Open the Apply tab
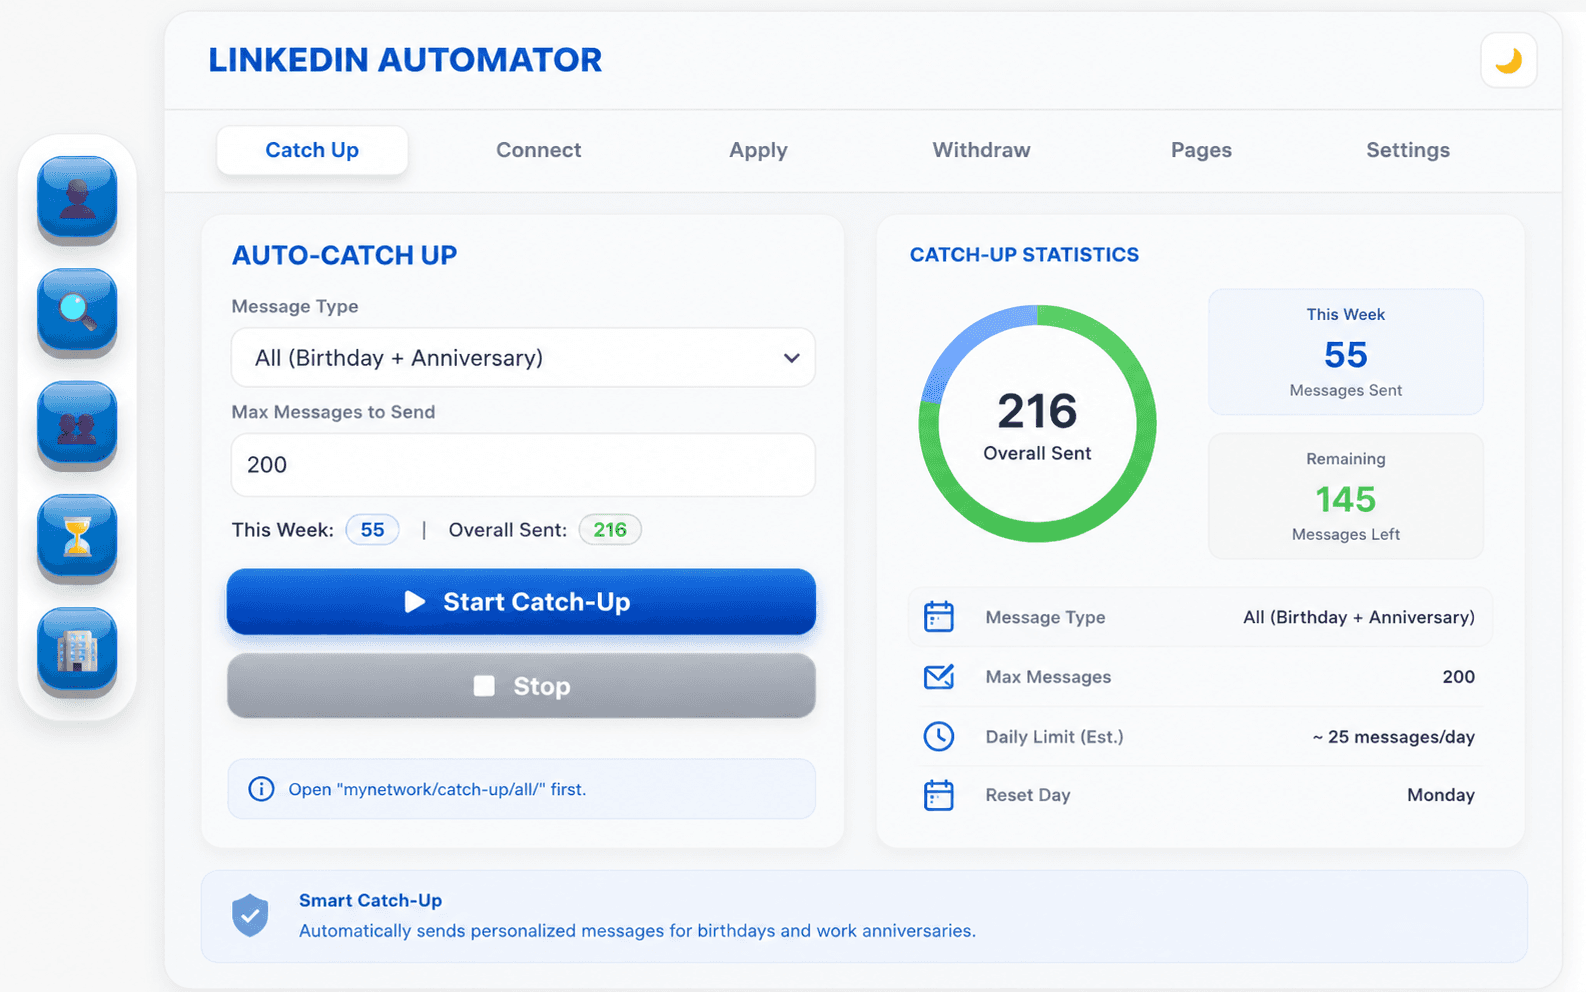1586x992 pixels. pyautogui.click(x=758, y=150)
